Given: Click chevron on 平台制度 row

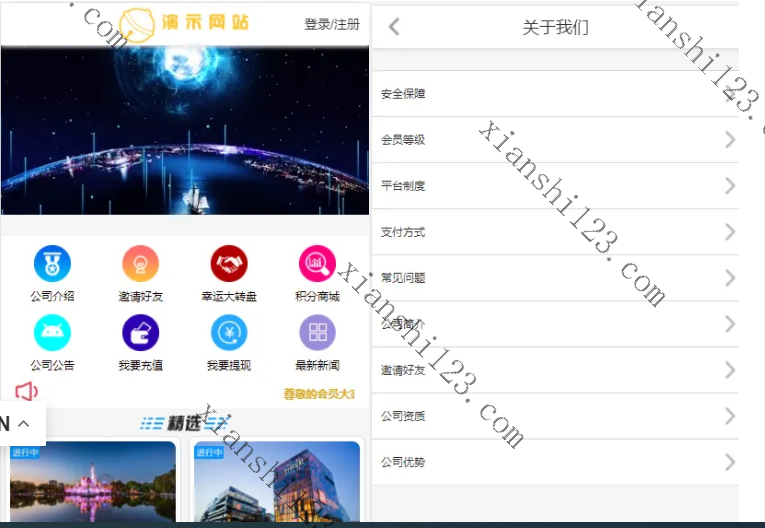Looking at the screenshot, I should 730,186.
